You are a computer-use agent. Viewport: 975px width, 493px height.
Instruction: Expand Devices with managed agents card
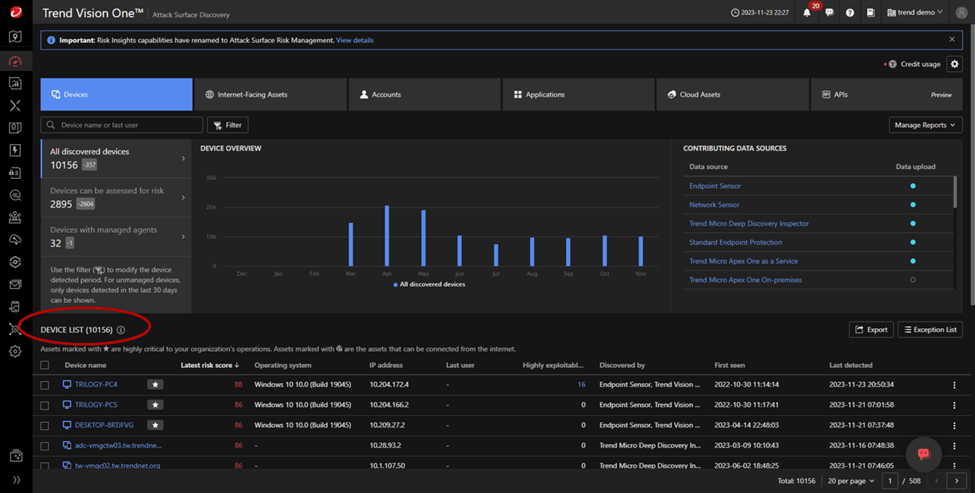click(116, 237)
